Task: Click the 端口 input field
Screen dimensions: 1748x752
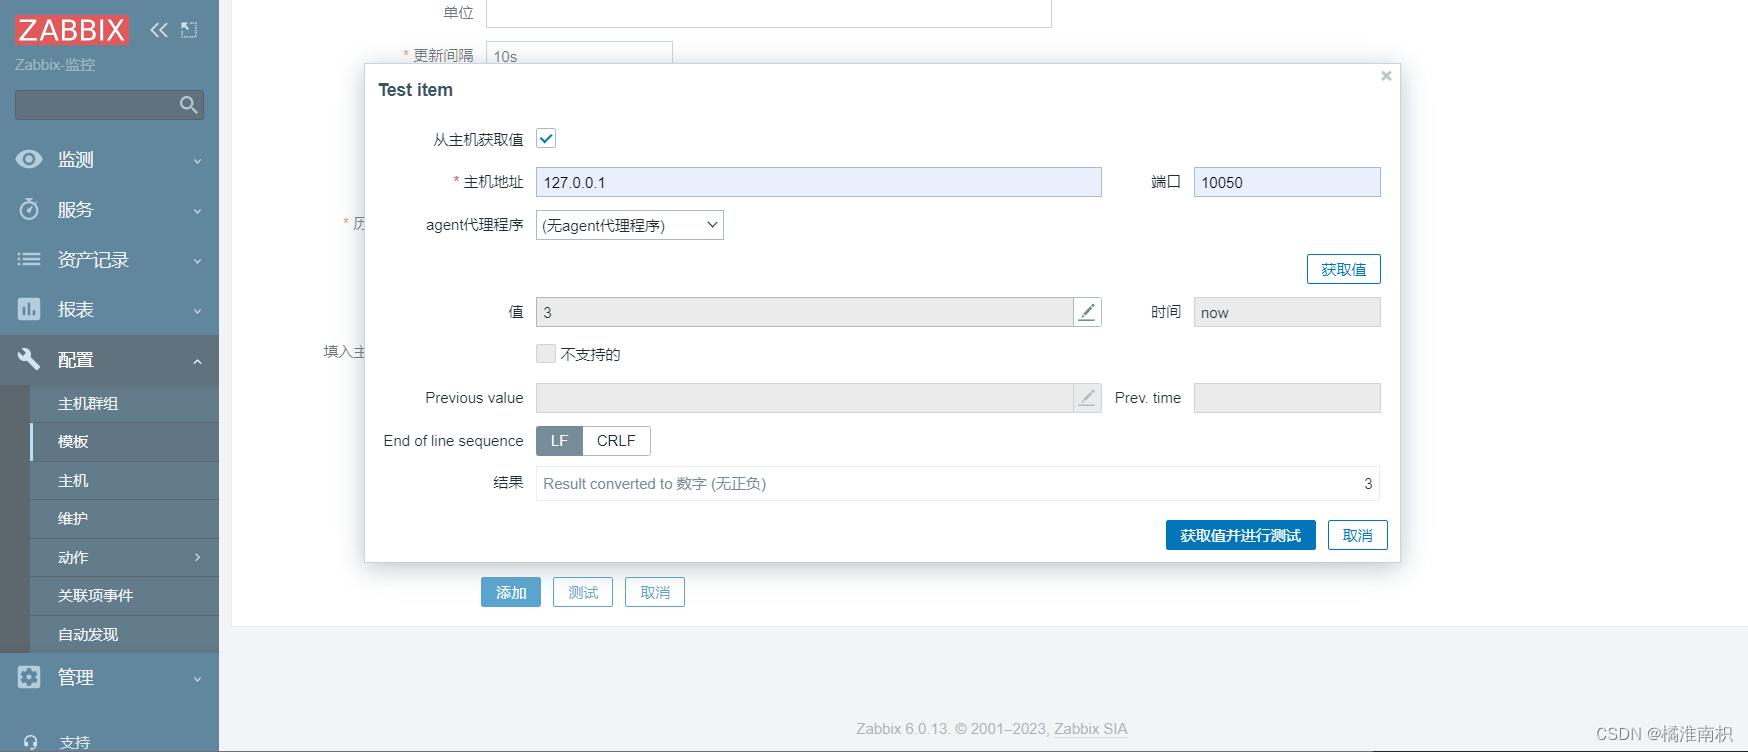Action: pyautogui.click(x=1287, y=182)
